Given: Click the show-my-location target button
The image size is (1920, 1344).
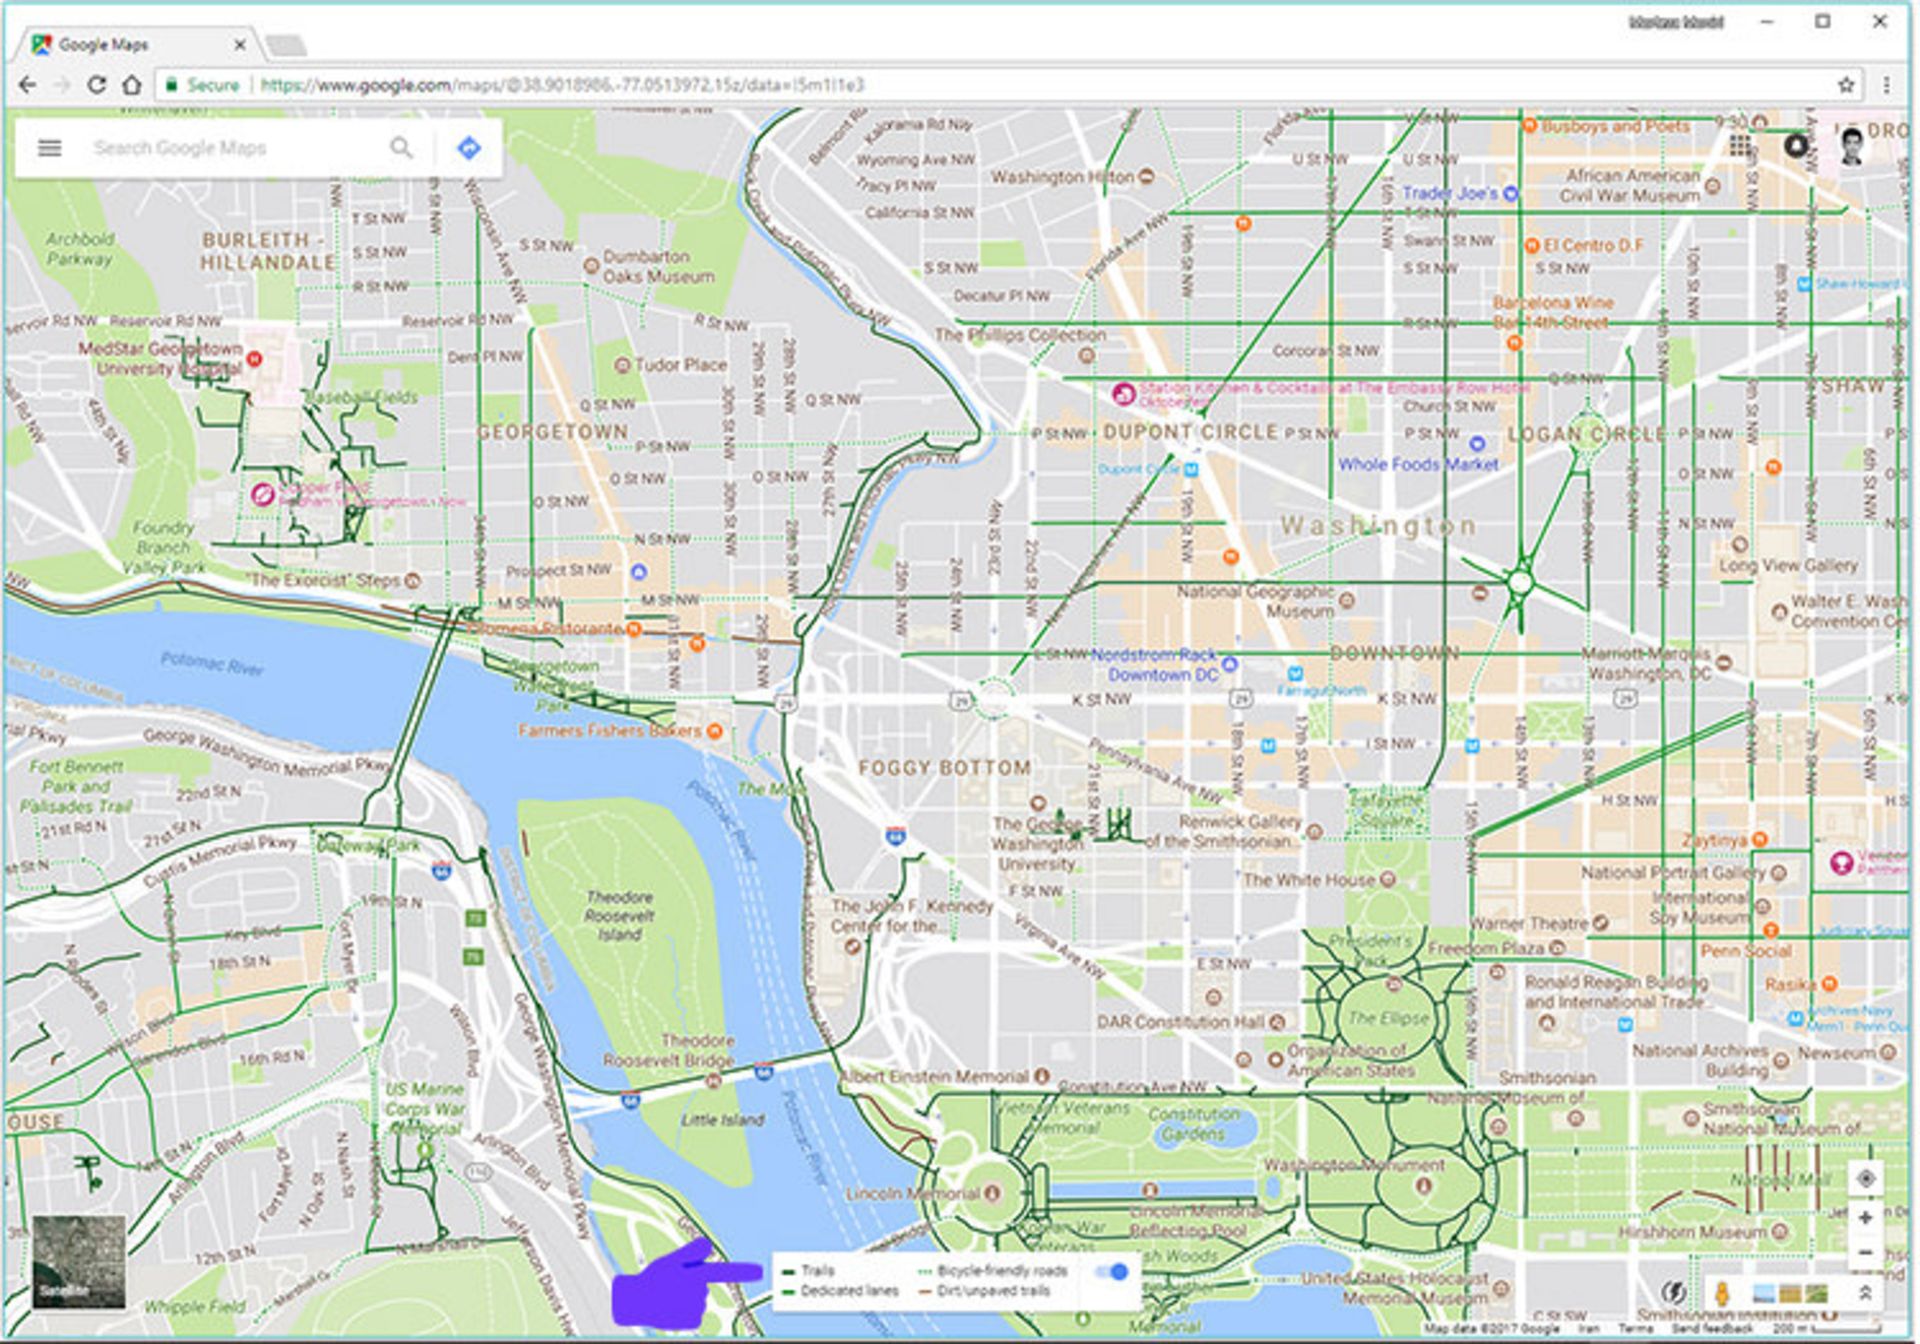Looking at the screenshot, I should click(x=1866, y=1179).
